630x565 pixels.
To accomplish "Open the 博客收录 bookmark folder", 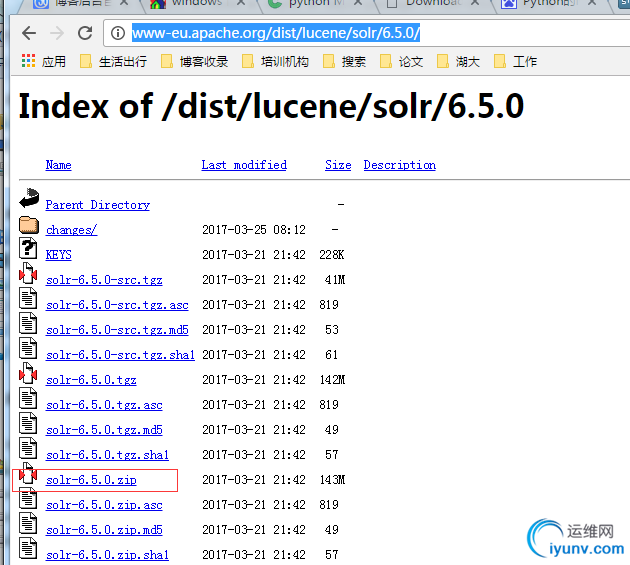I will (x=194, y=61).
